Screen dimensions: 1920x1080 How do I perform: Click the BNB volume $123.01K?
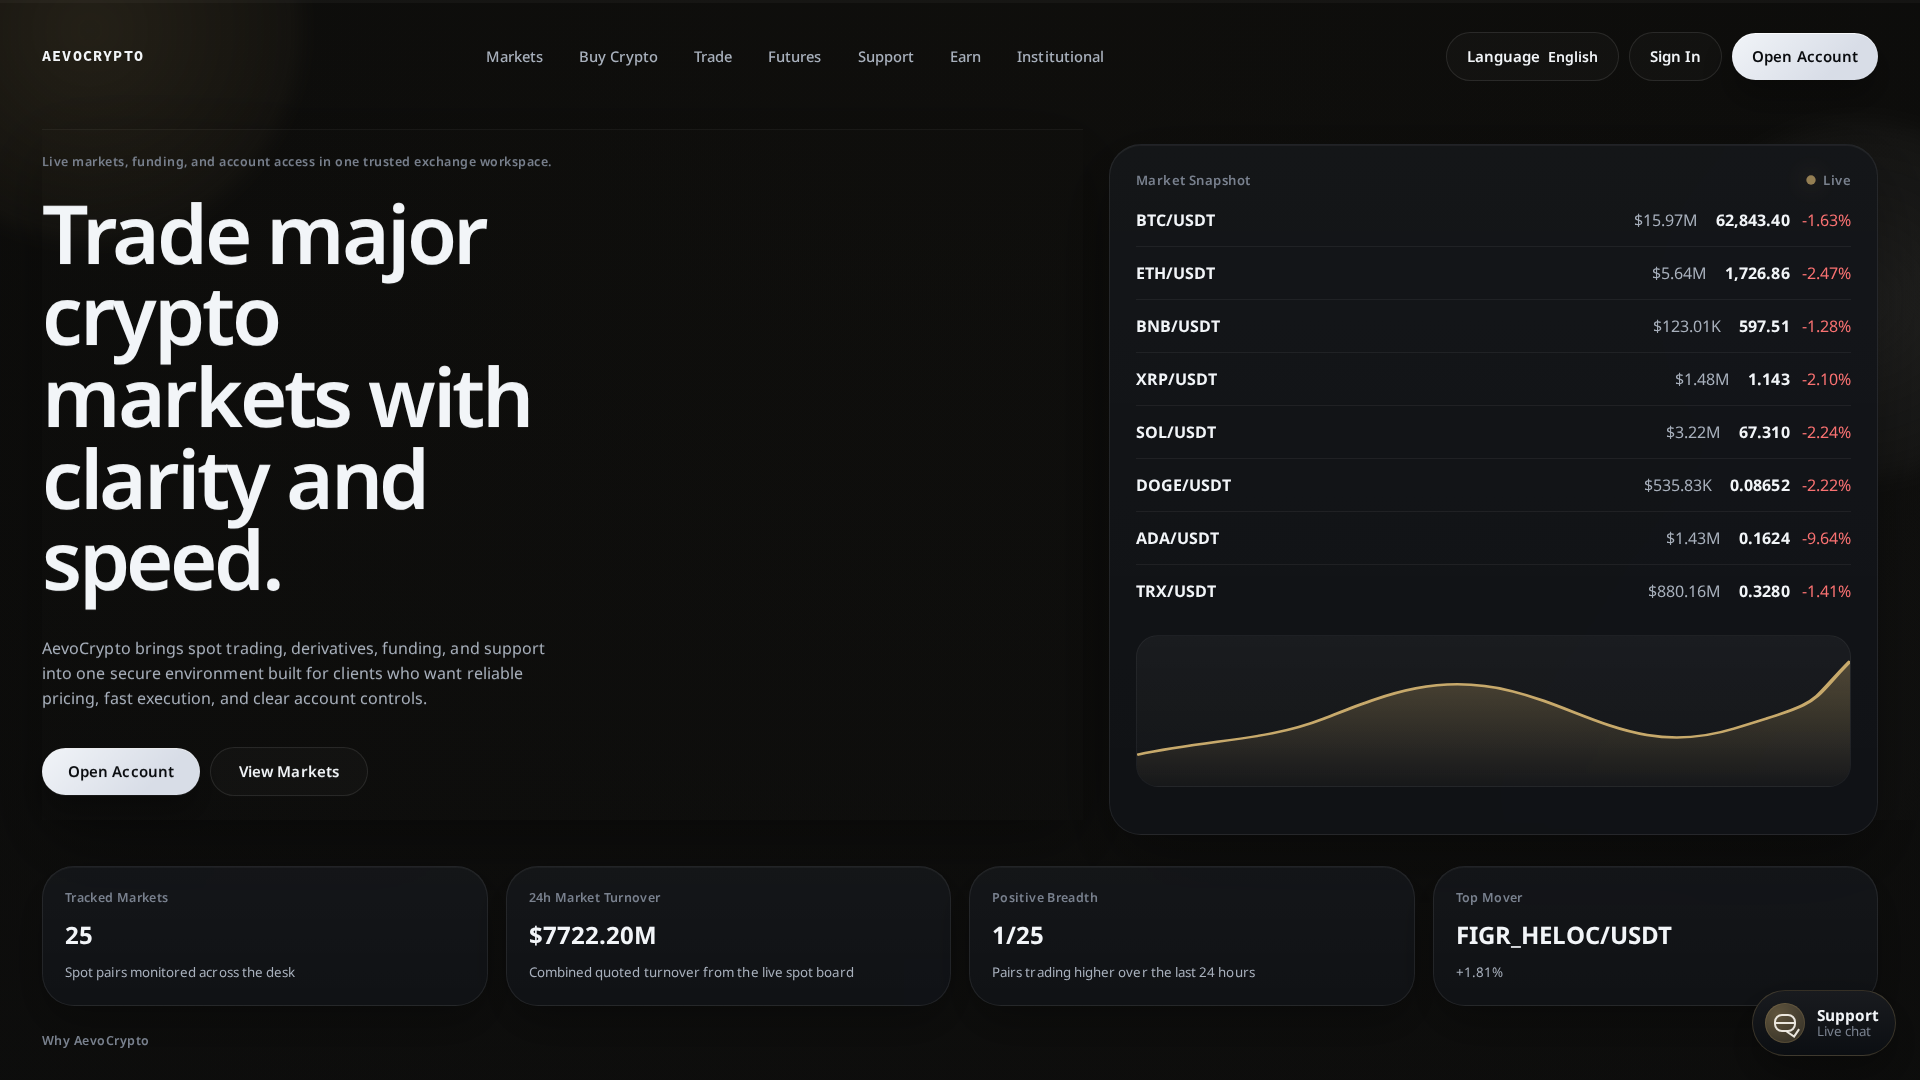(1687, 326)
